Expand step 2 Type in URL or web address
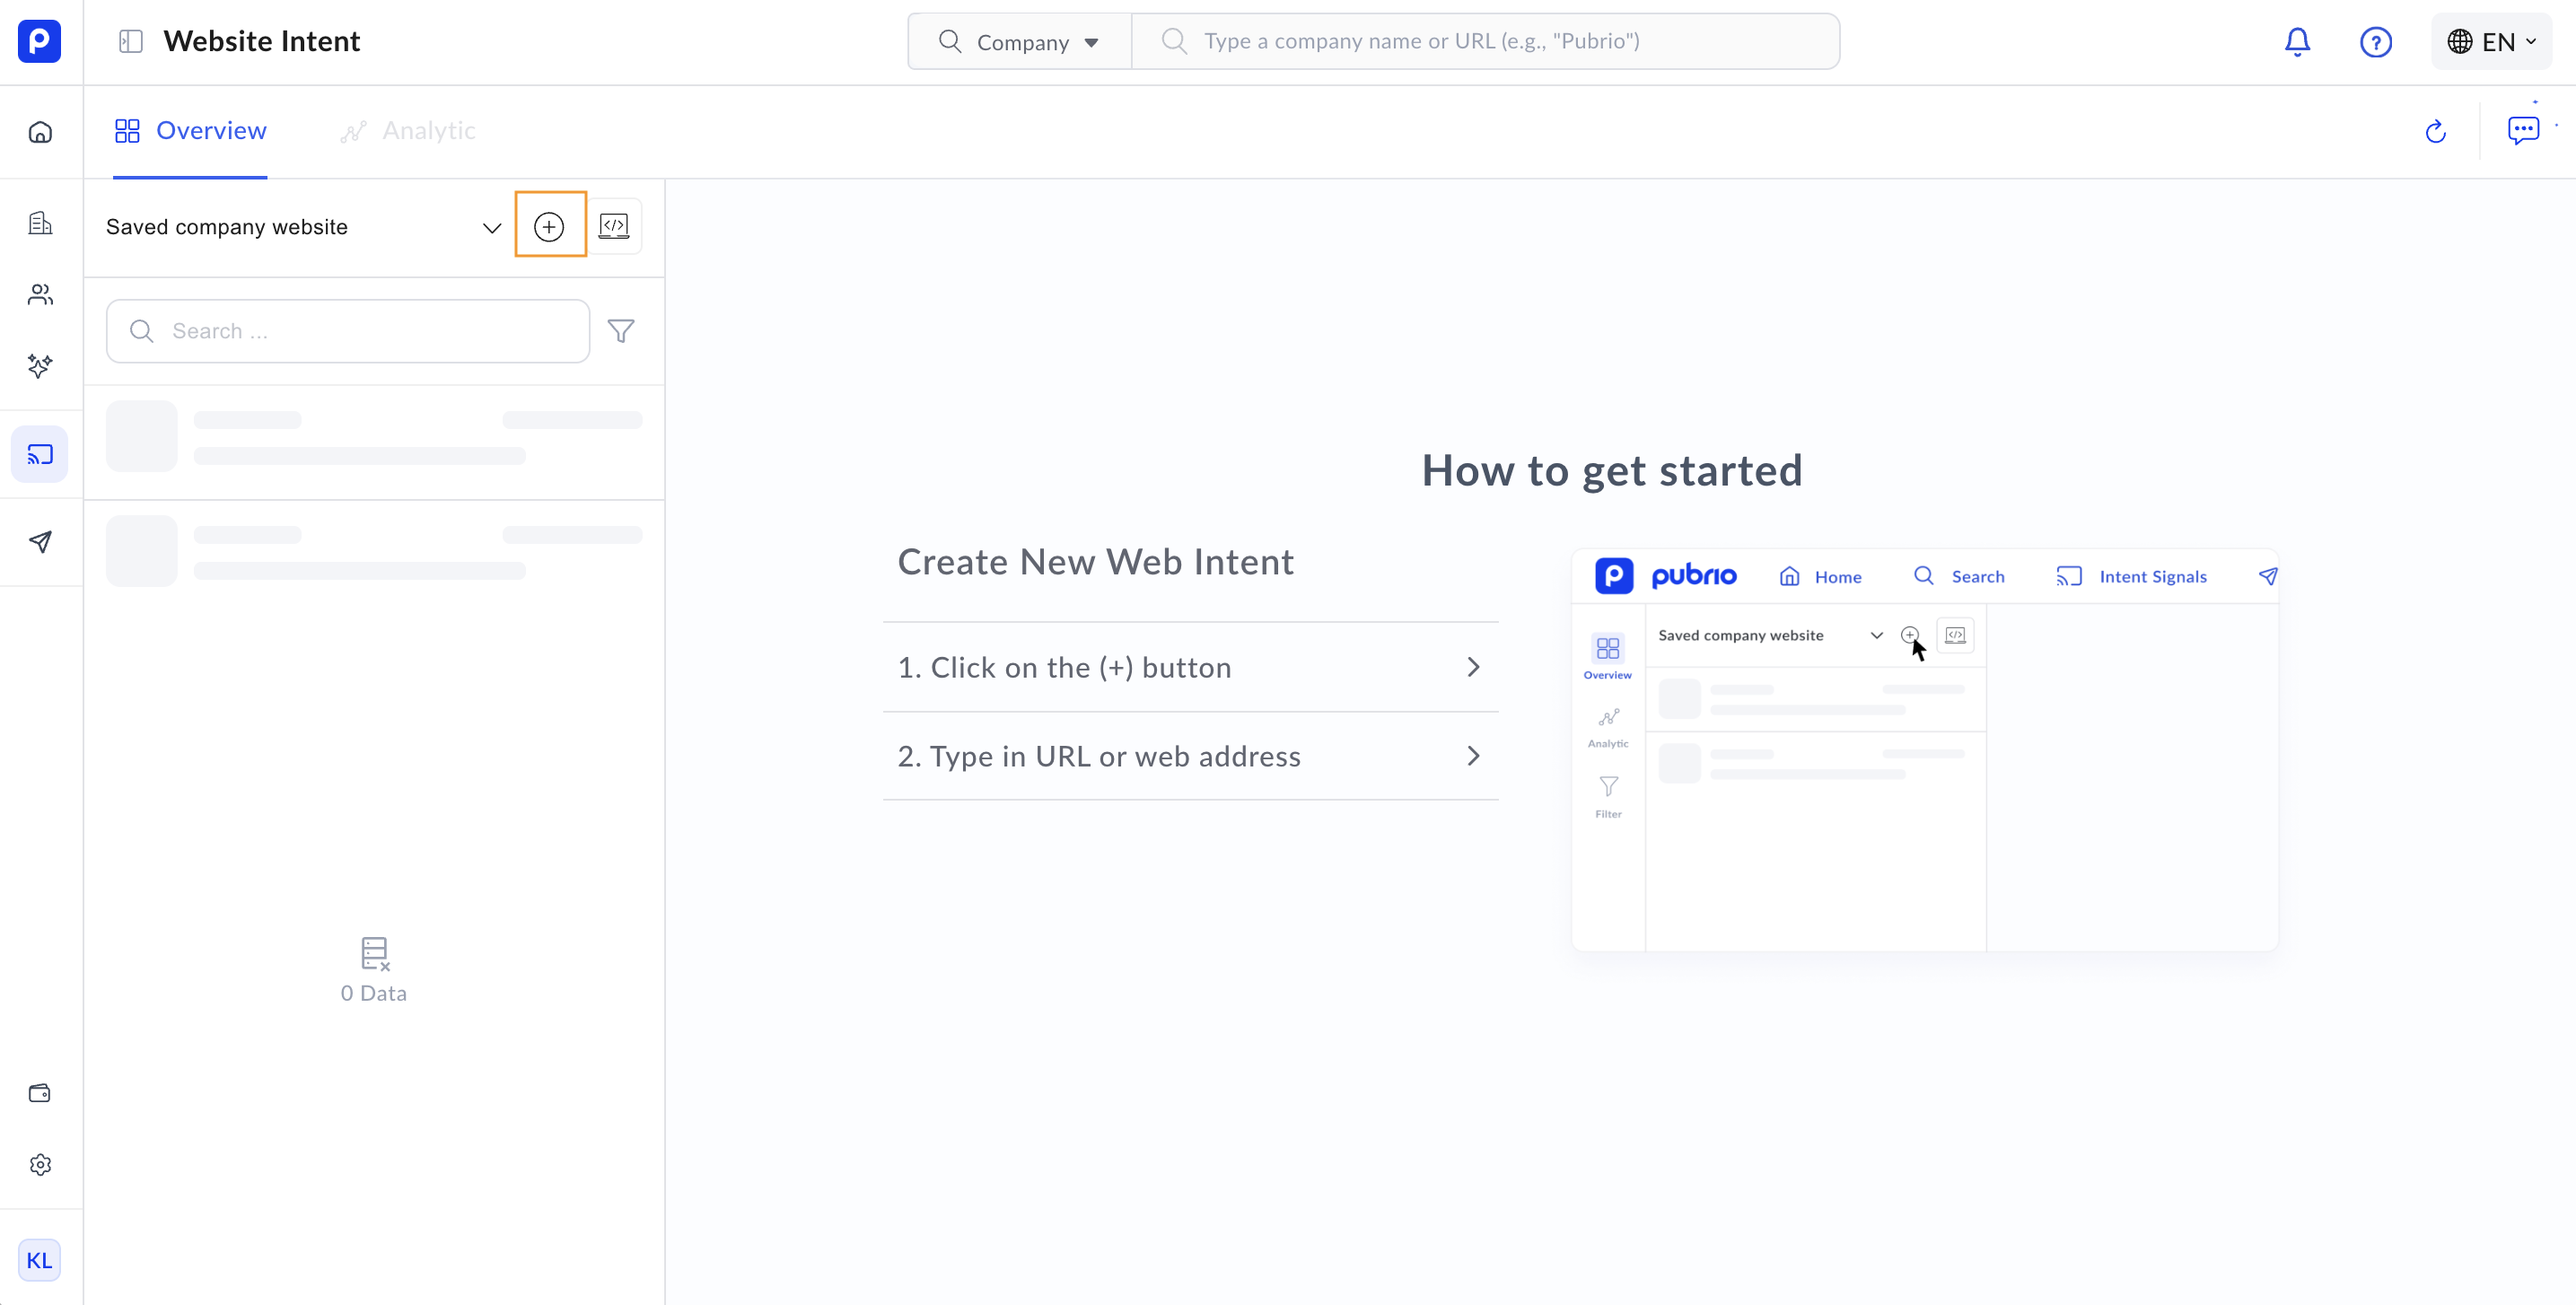Screen dimensions: 2576x1305 click(x=1190, y=756)
